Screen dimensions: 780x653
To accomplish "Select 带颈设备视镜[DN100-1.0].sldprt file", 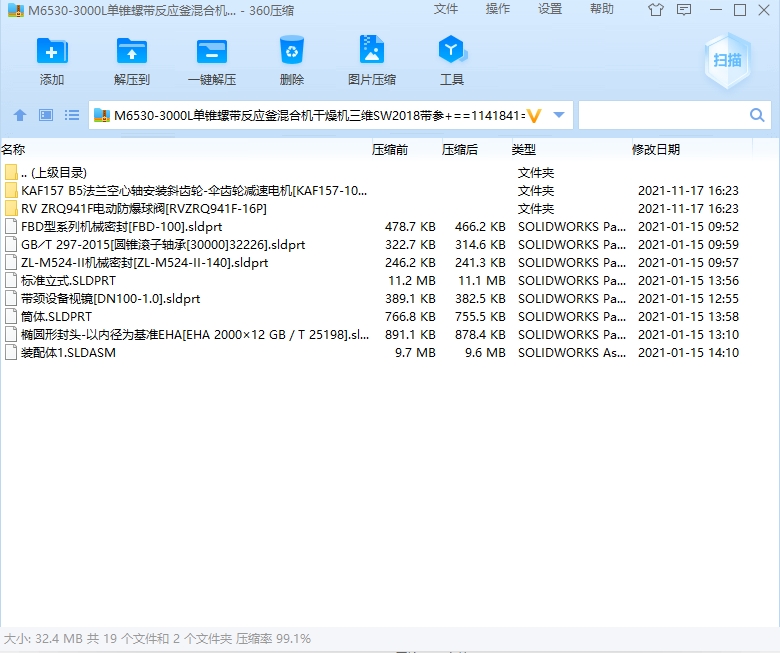I will 110,298.
